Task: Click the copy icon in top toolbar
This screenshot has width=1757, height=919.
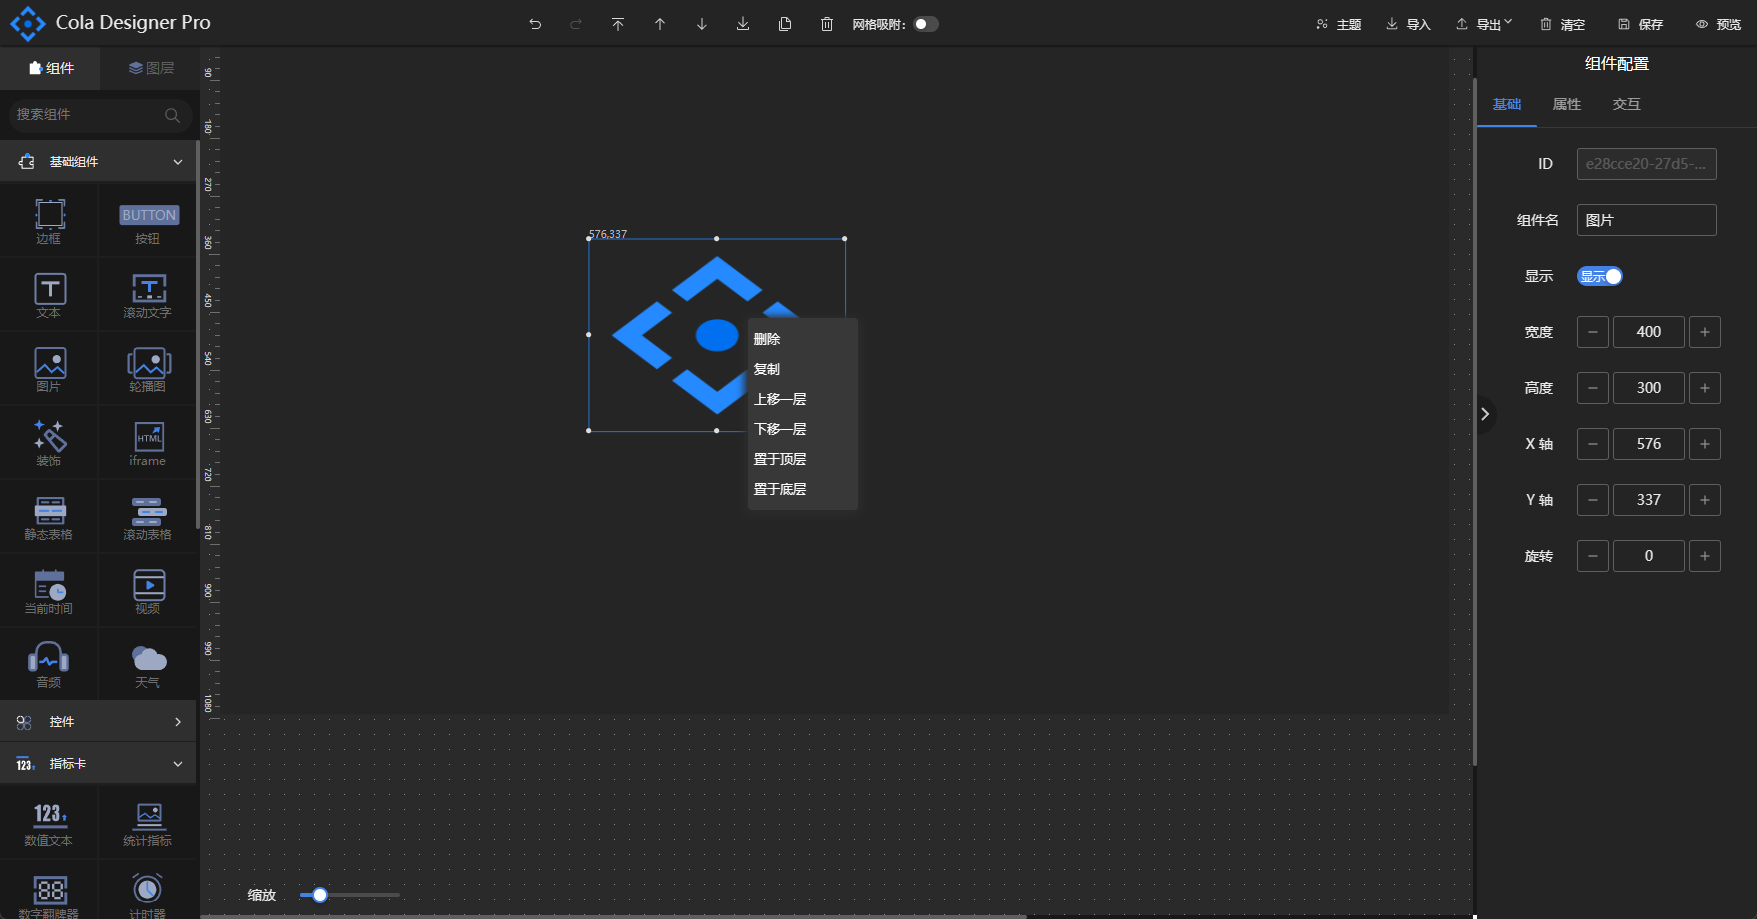Action: click(785, 24)
